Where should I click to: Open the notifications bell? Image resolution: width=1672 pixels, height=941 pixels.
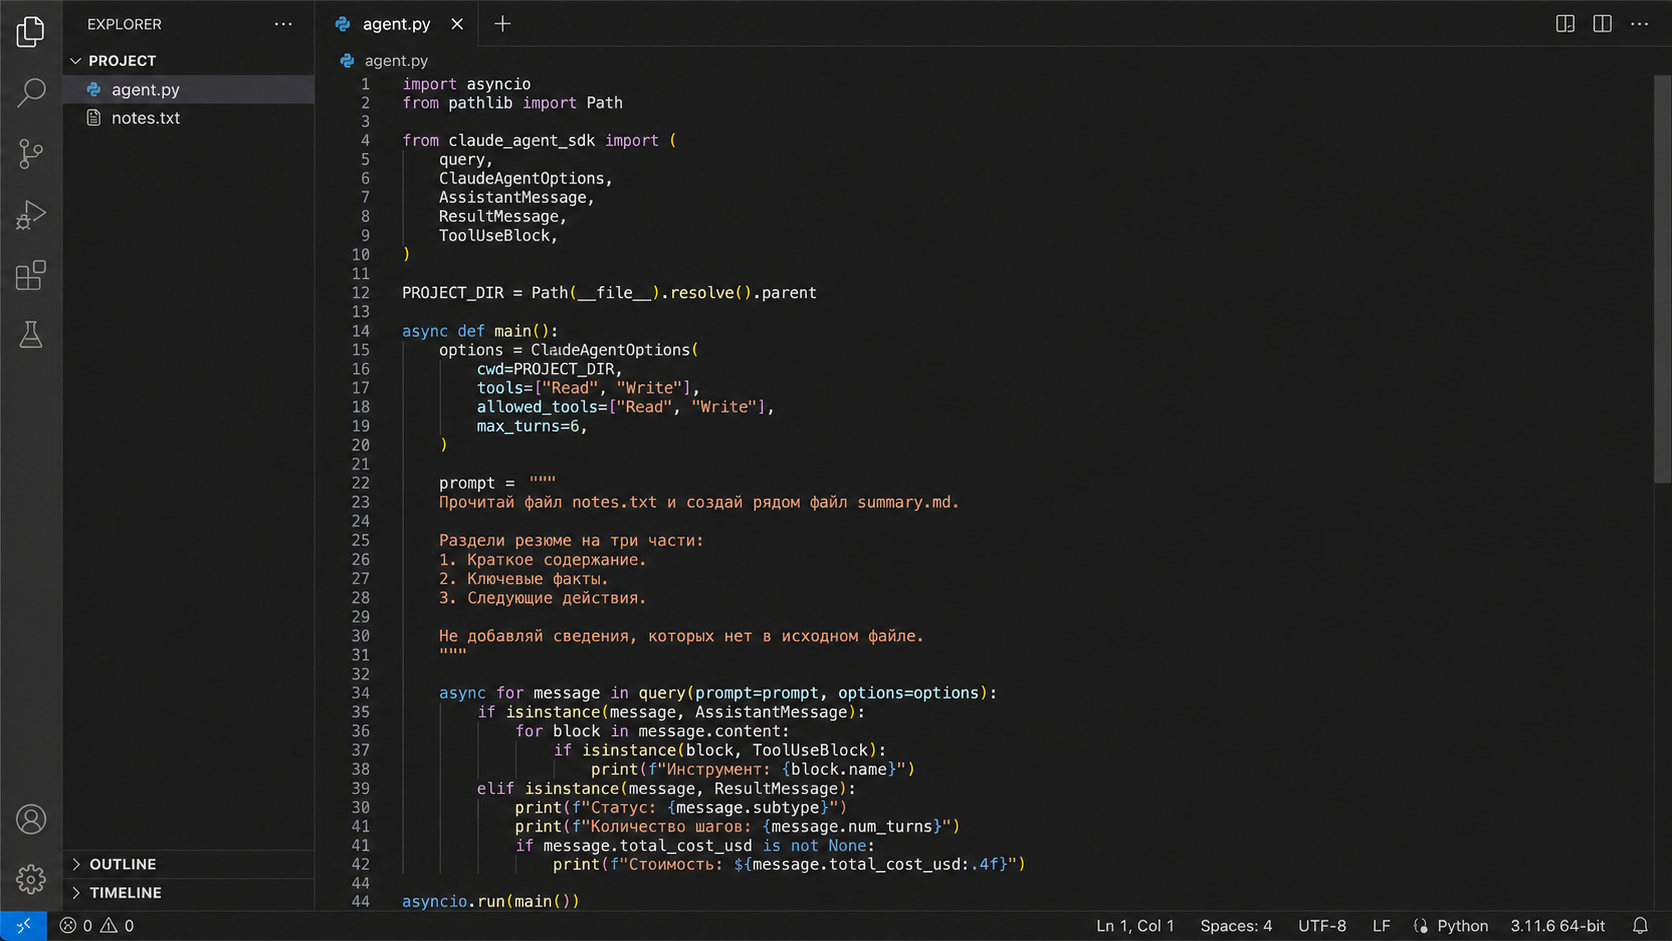[x=1640, y=926]
